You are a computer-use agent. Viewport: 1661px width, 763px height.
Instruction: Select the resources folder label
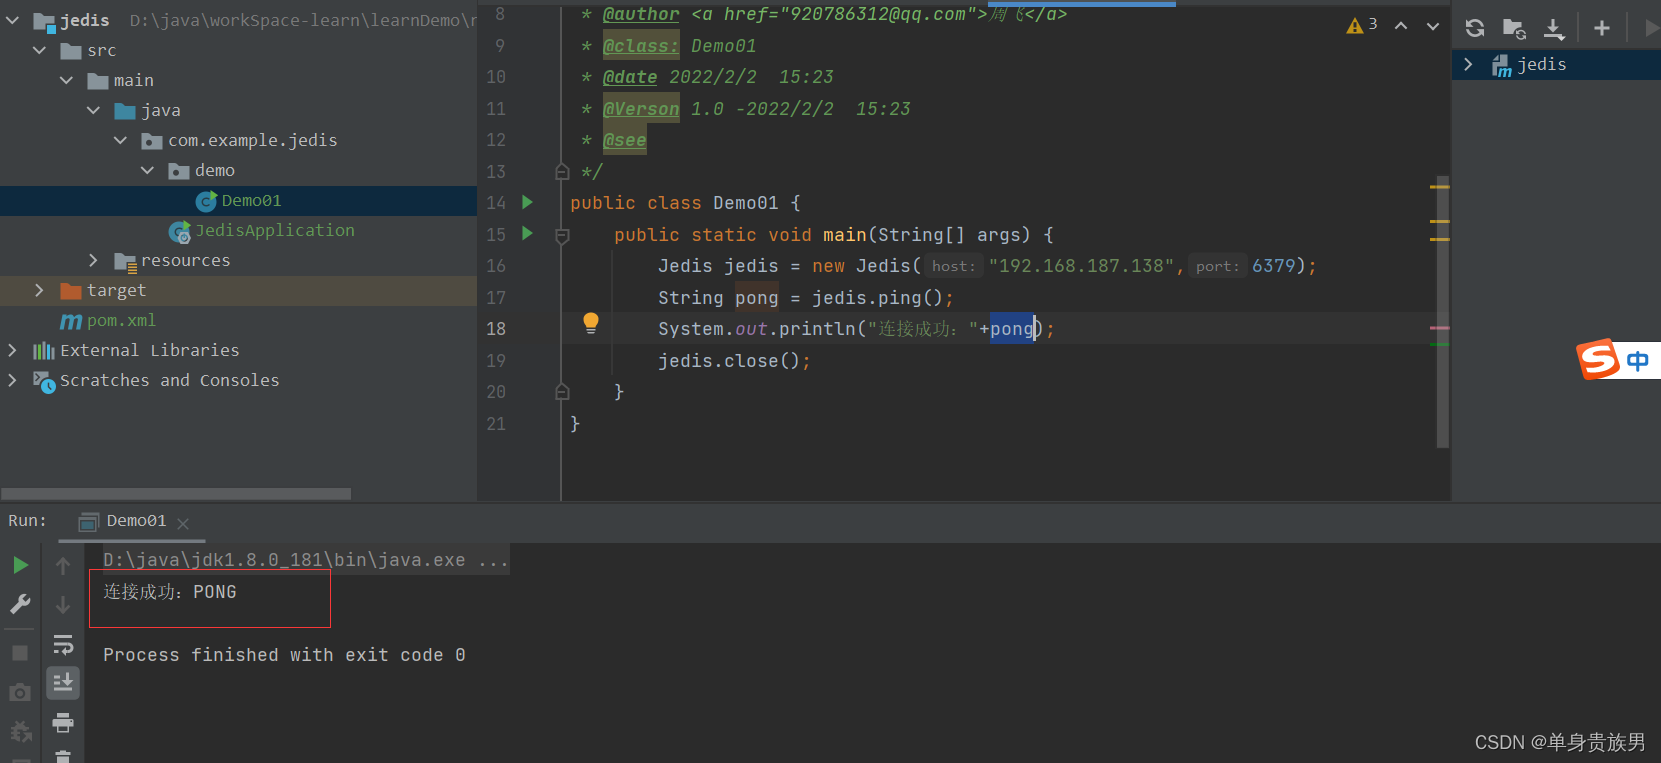(185, 260)
